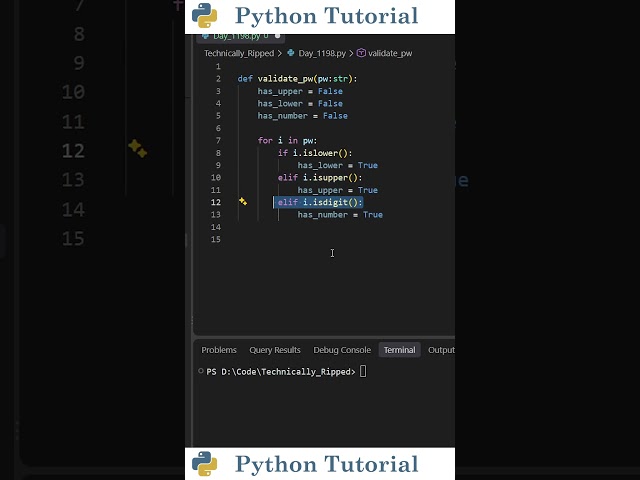Click the circle marker beside the terminal prompt
This screenshot has height=480, width=640.
tap(200, 371)
